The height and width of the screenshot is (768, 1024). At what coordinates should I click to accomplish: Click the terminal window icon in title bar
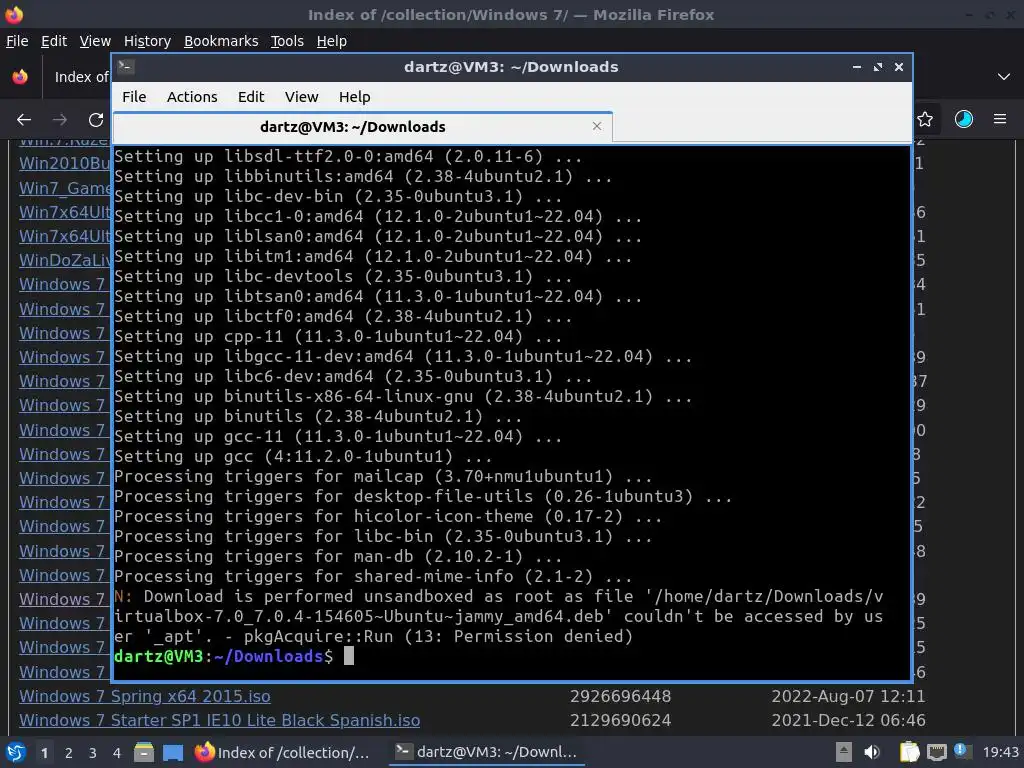point(126,67)
